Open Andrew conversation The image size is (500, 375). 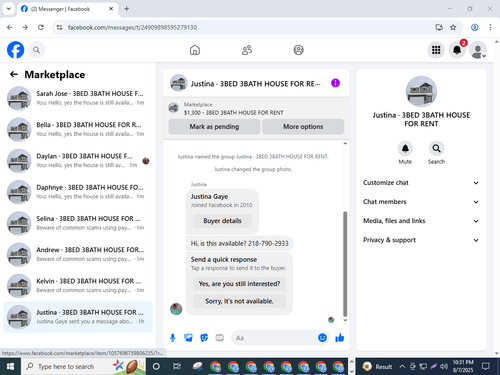coord(78,254)
